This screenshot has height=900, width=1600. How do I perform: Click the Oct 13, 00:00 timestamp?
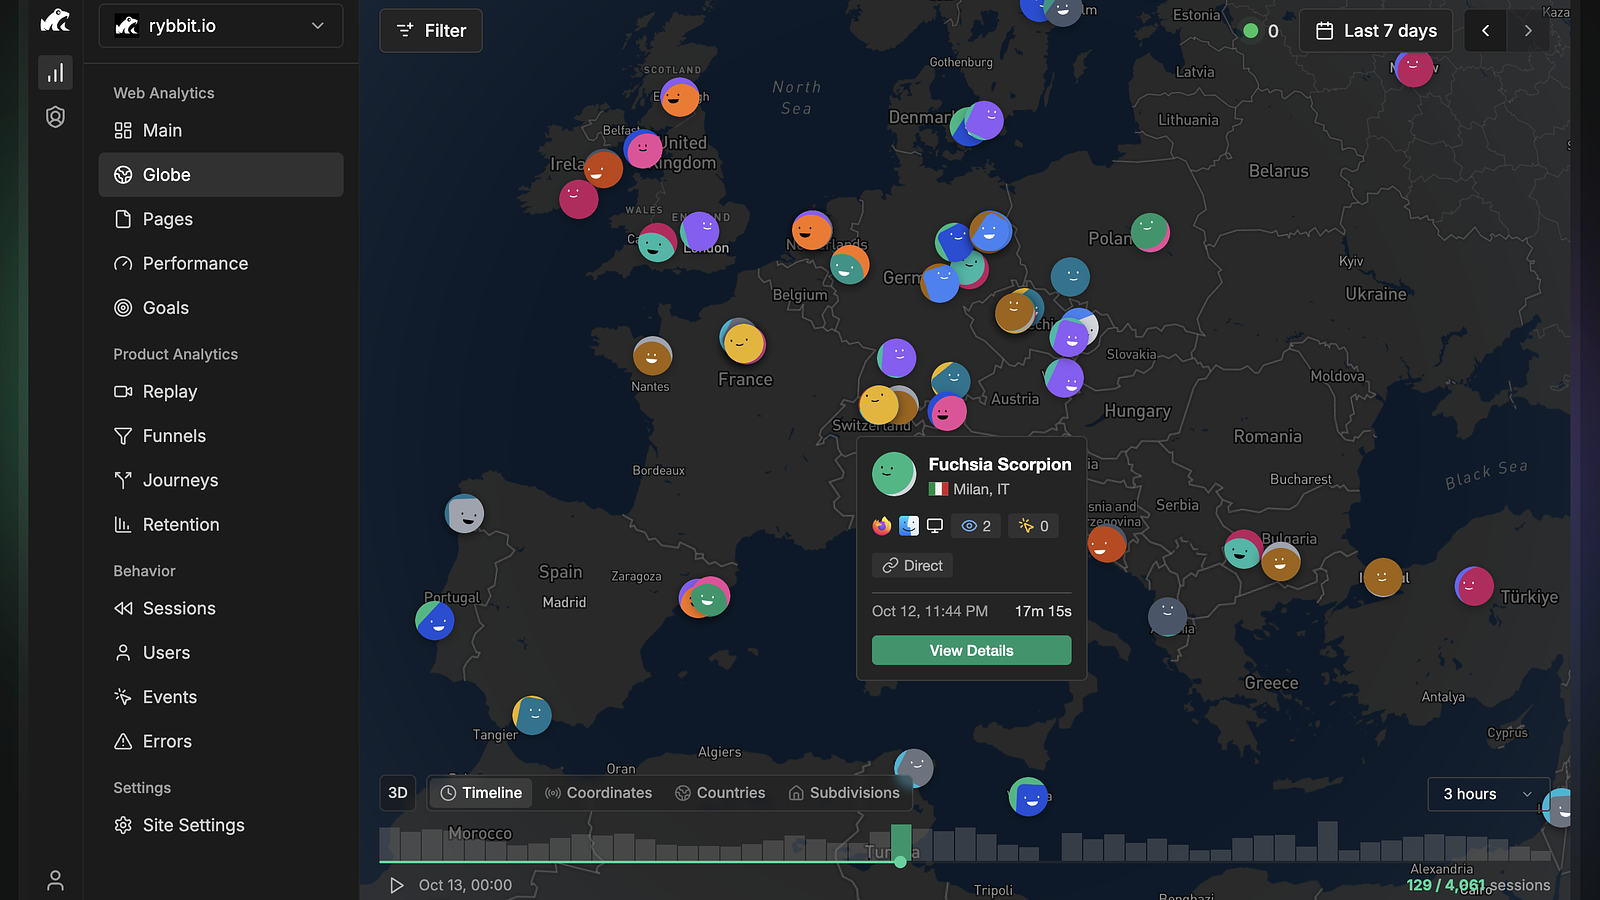coord(465,885)
